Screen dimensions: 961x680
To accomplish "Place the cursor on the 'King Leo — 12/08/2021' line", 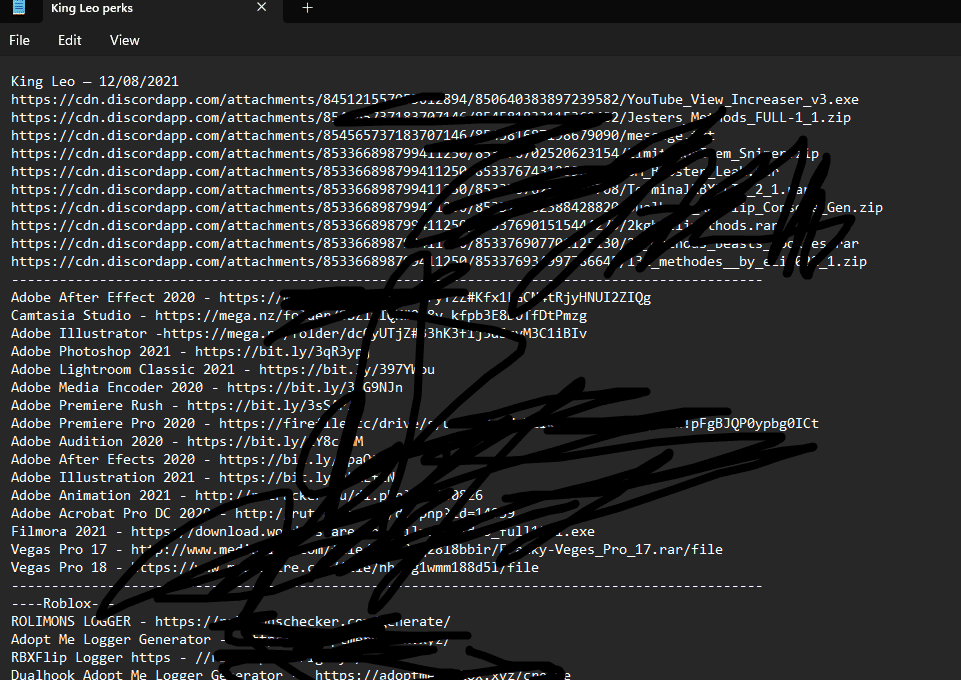I will pyautogui.click(x=95, y=81).
